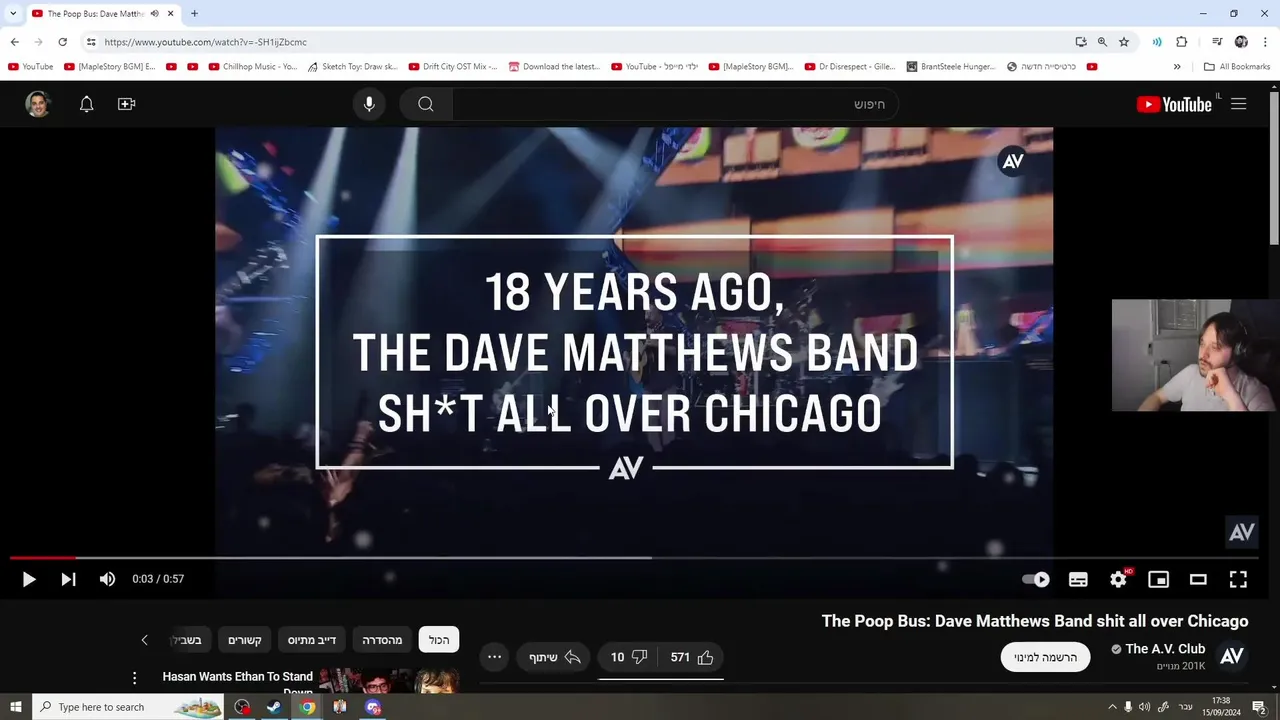Seek on the video progress bar

coord(634,558)
